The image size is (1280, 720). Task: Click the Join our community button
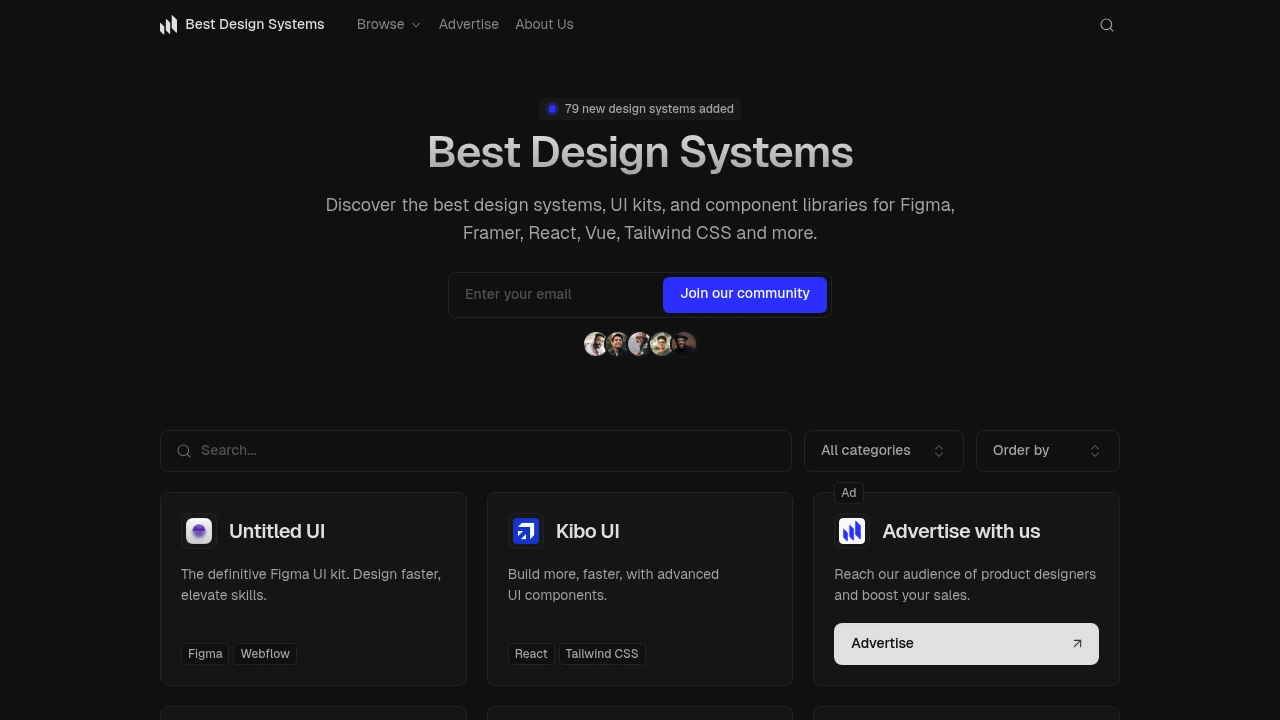pos(744,294)
